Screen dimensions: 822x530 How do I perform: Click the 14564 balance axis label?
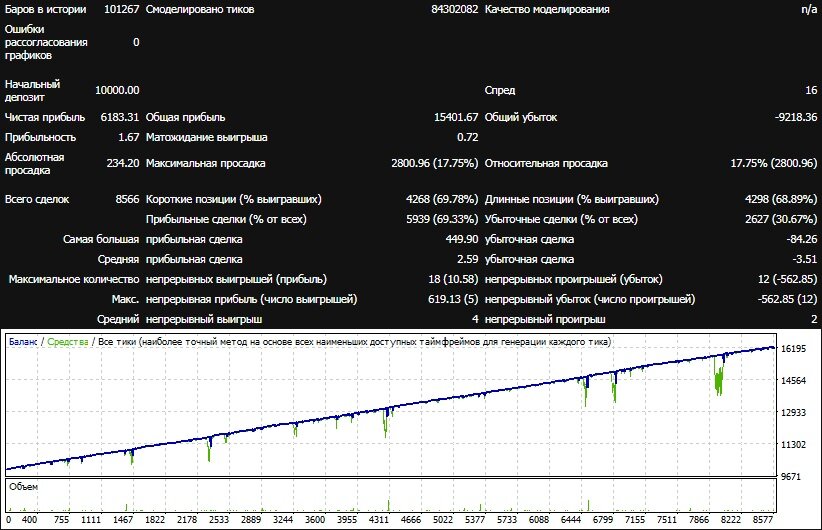(793, 381)
